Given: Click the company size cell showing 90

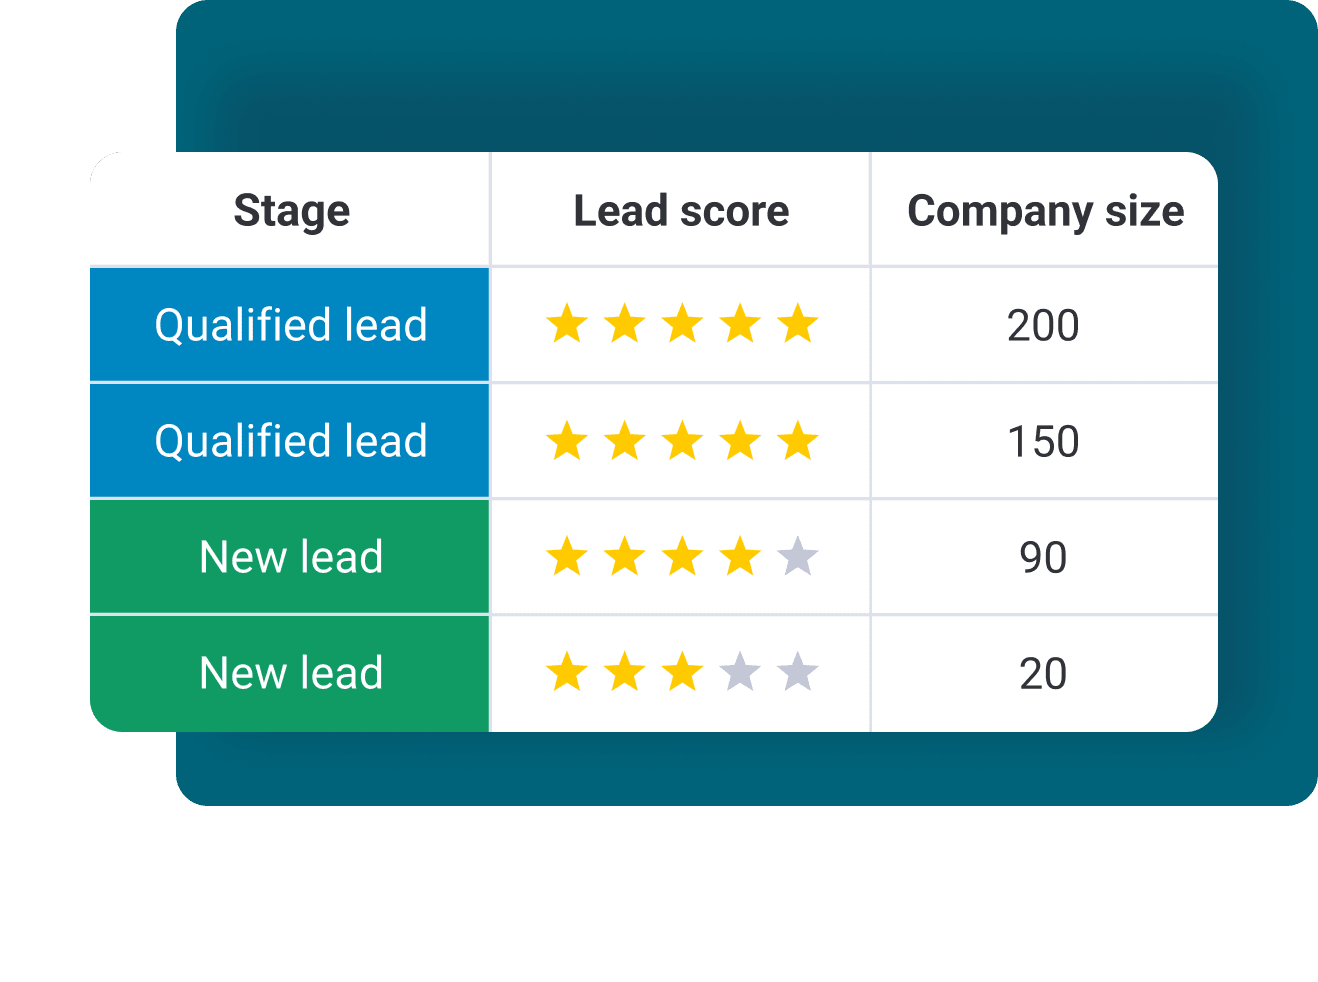Looking at the screenshot, I should point(1044,557).
